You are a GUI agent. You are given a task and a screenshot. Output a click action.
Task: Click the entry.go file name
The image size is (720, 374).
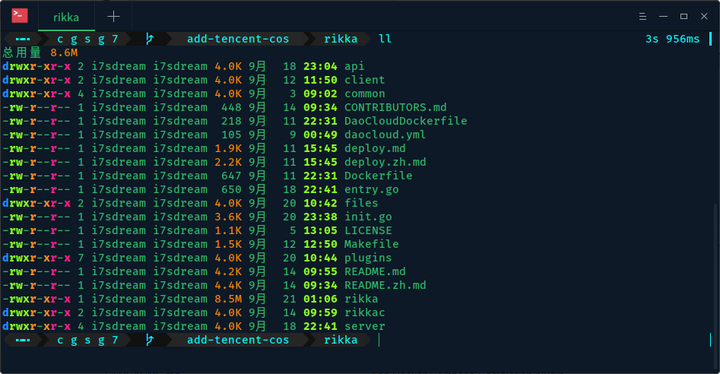tap(371, 189)
